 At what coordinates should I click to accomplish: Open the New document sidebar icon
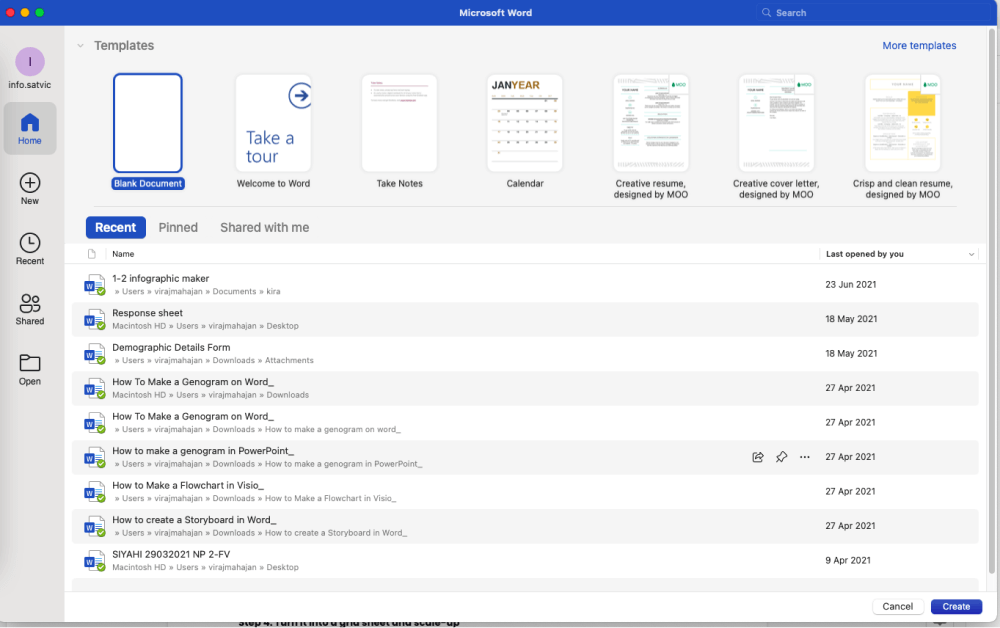pos(30,183)
